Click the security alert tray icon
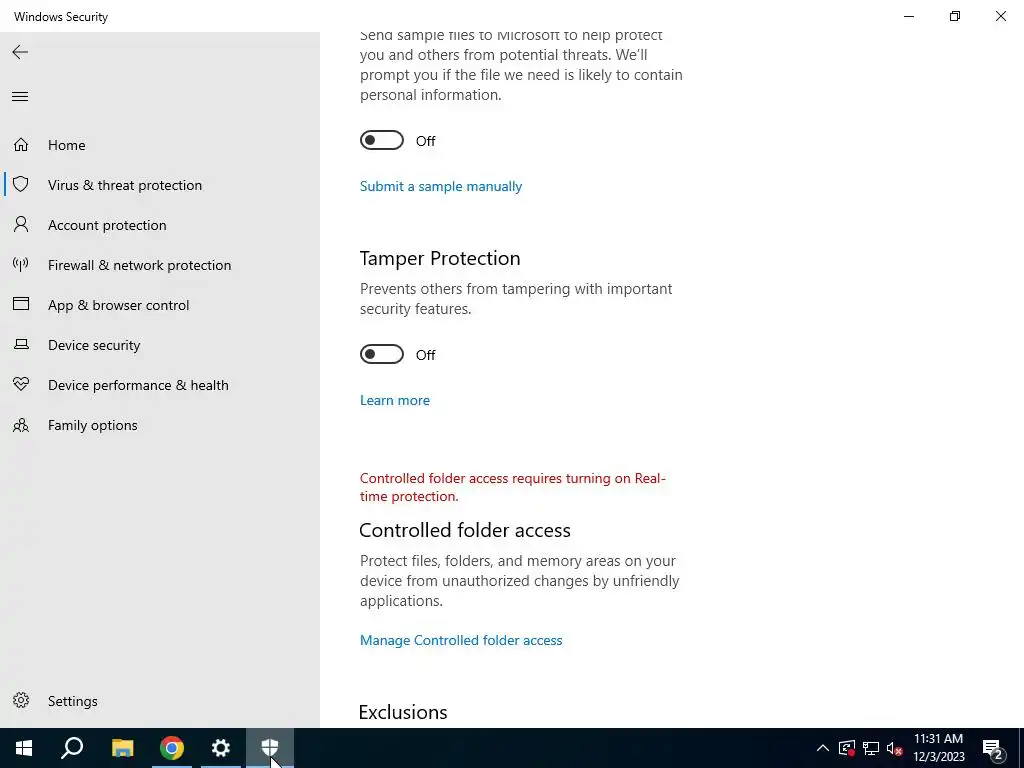The image size is (1024, 768). tap(847, 748)
